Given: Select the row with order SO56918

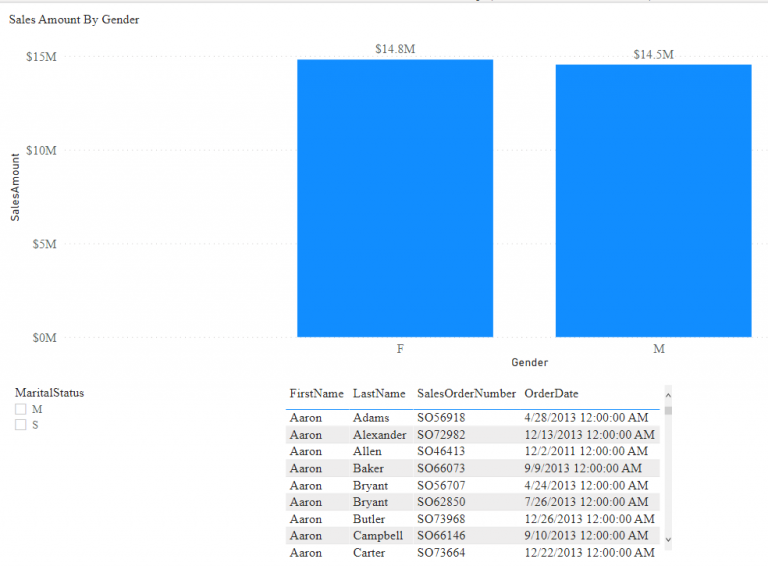Looking at the screenshot, I should [441, 418].
